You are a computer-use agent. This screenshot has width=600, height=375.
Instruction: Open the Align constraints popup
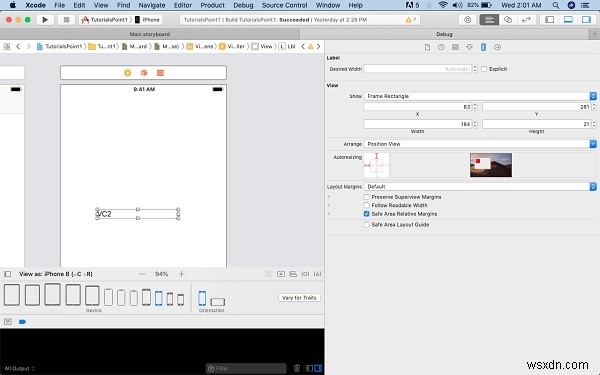coord(293,274)
